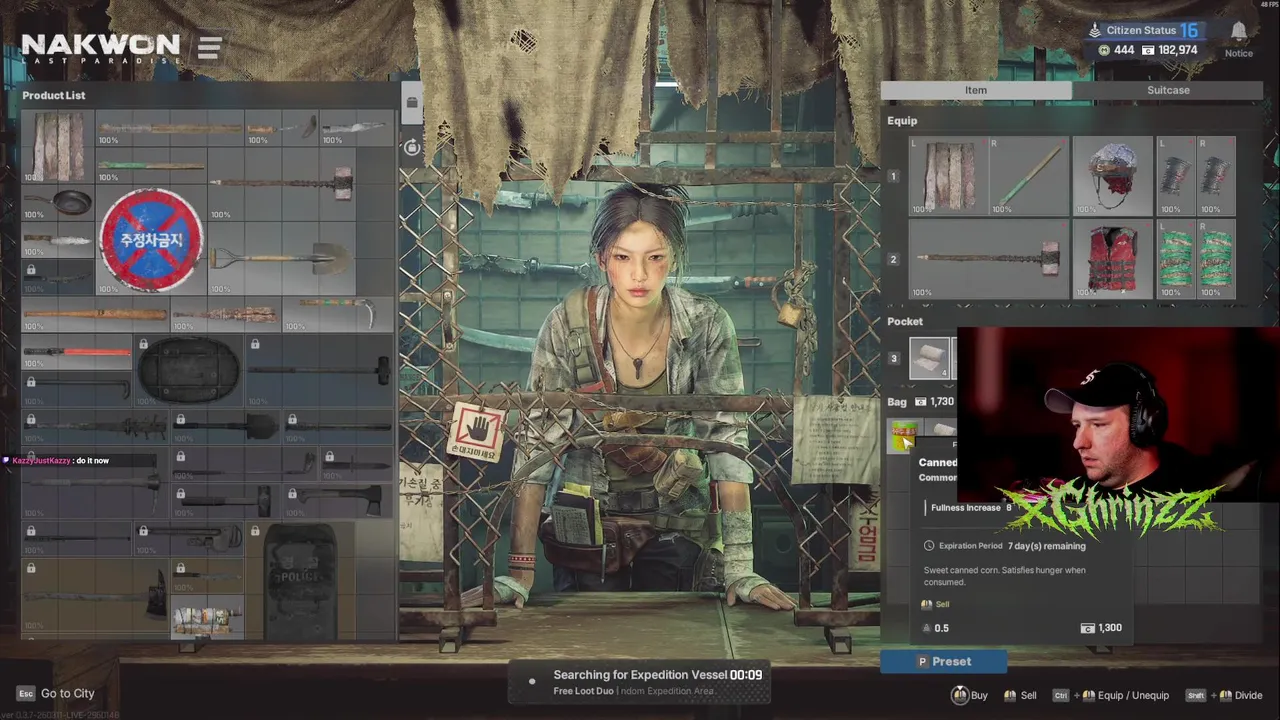Click the storage bag icon beside Product List
The width and height of the screenshot is (1280, 720).
point(411,102)
